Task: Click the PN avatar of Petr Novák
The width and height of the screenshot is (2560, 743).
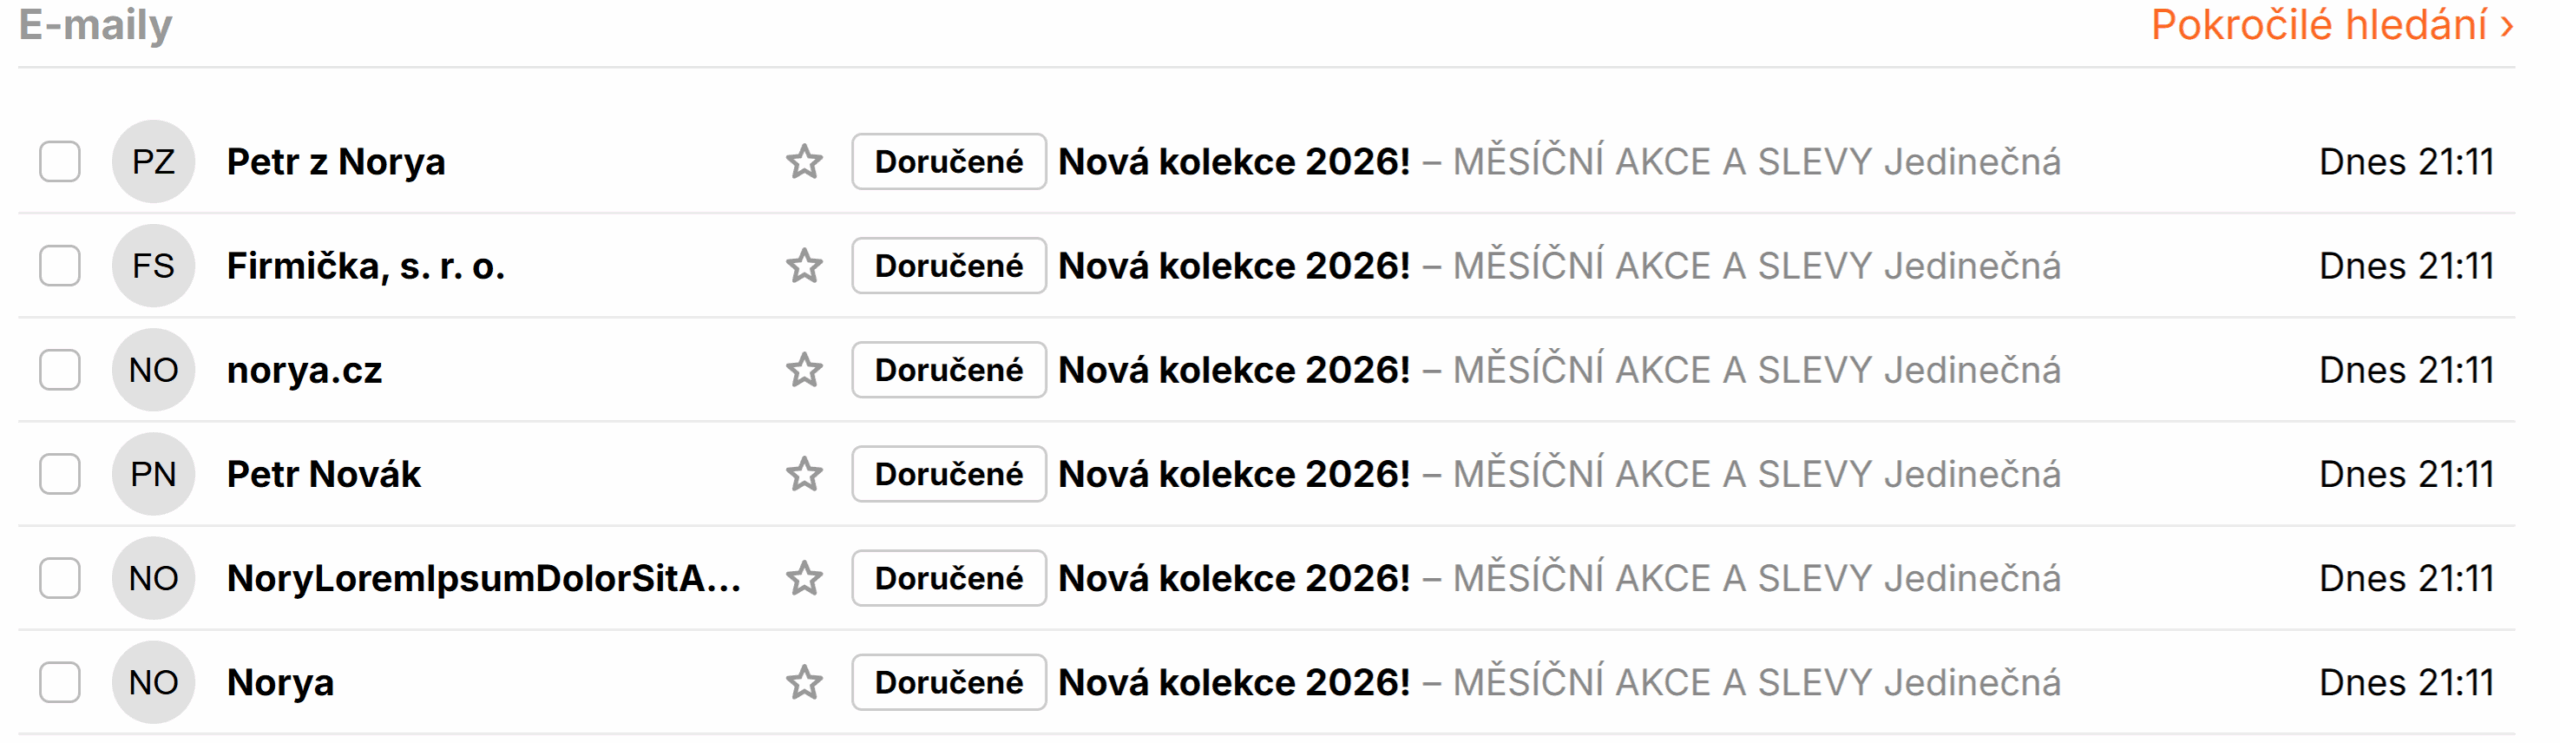Action: pos(153,474)
